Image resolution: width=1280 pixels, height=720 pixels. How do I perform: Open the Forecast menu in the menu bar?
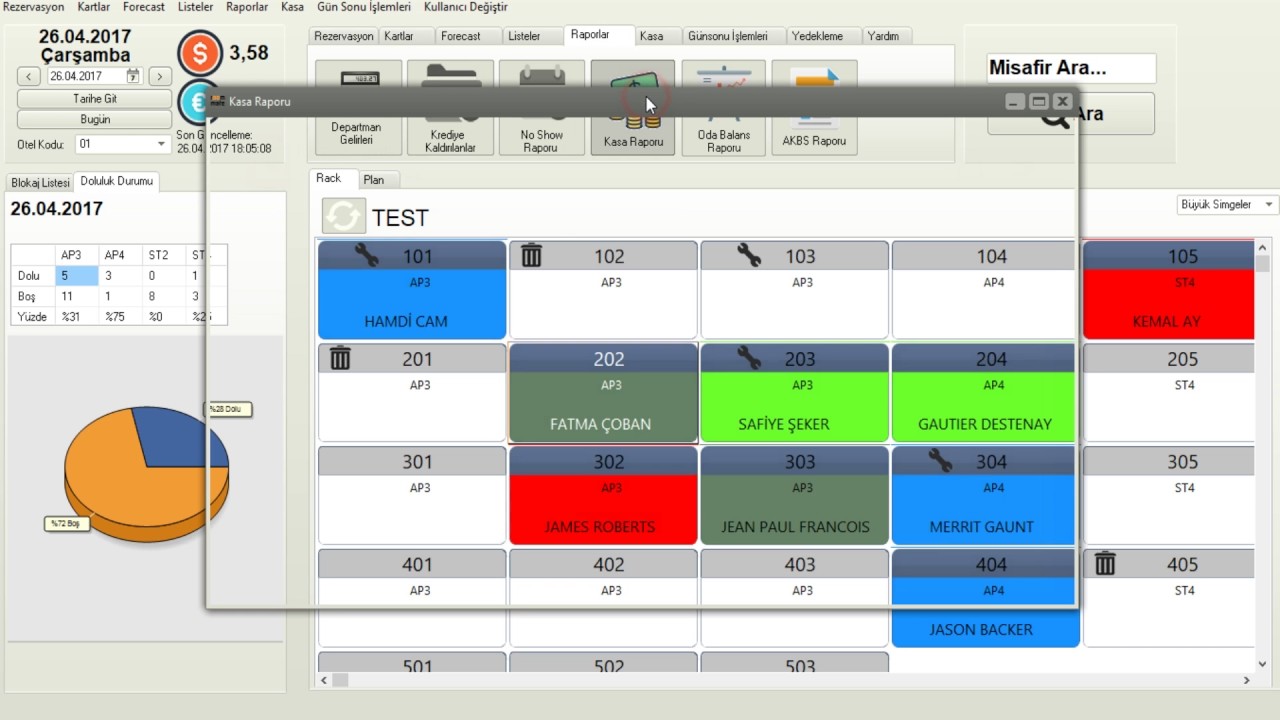pos(144,7)
